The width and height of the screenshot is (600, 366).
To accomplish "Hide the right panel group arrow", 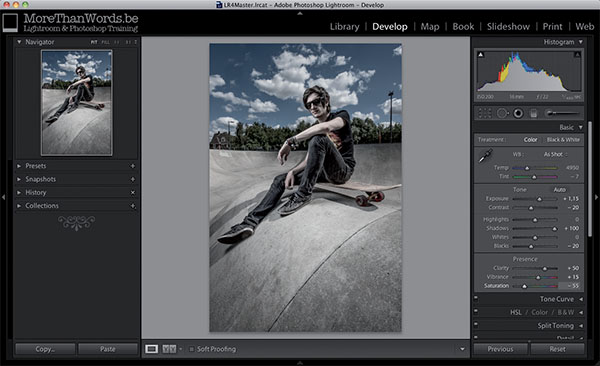I will (x=596, y=197).
